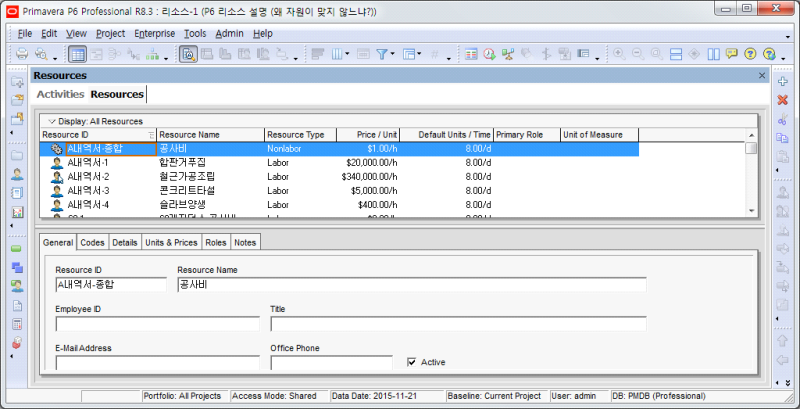Open the Tools menu

195,34
